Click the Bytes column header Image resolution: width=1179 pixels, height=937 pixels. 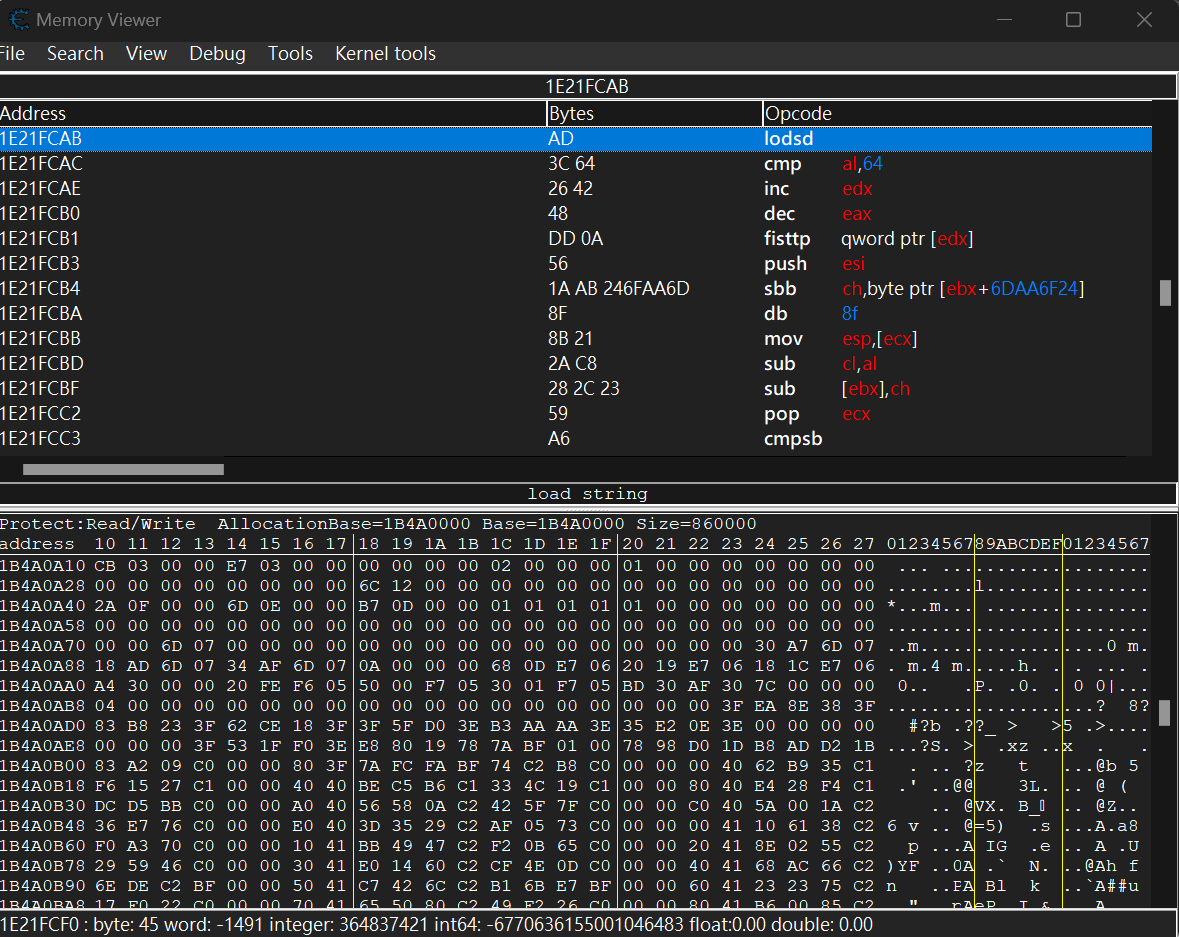point(654,113)
